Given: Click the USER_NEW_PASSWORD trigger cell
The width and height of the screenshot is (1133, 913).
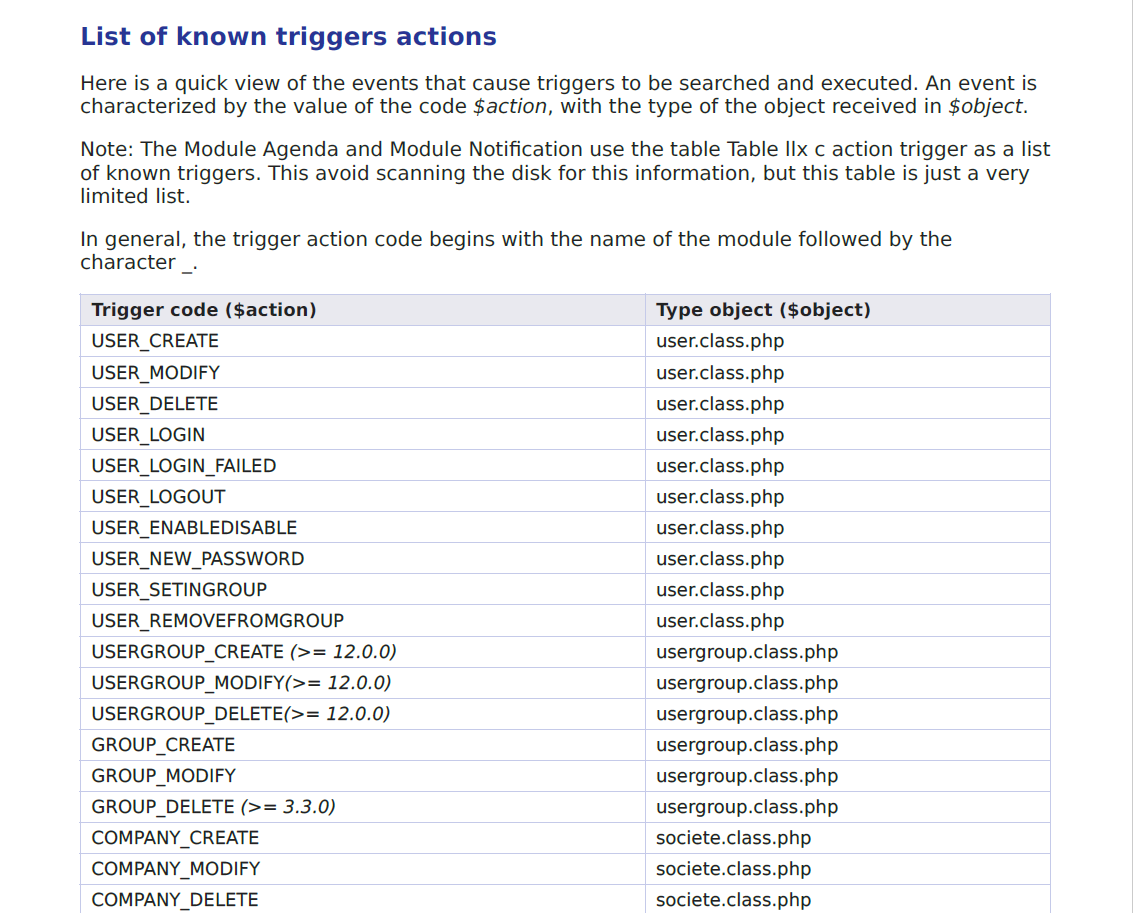Looking at the screenshot, I should (x=363, y=559).
